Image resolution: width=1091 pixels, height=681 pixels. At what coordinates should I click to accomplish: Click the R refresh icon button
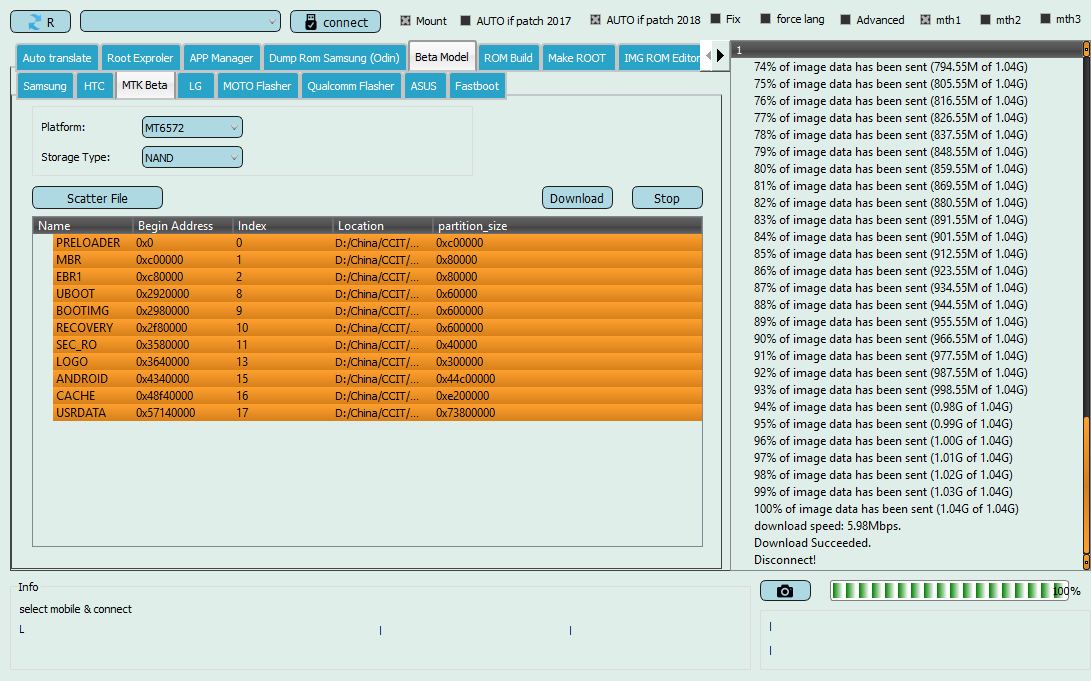pyautogui.click(x=40, y=22)
